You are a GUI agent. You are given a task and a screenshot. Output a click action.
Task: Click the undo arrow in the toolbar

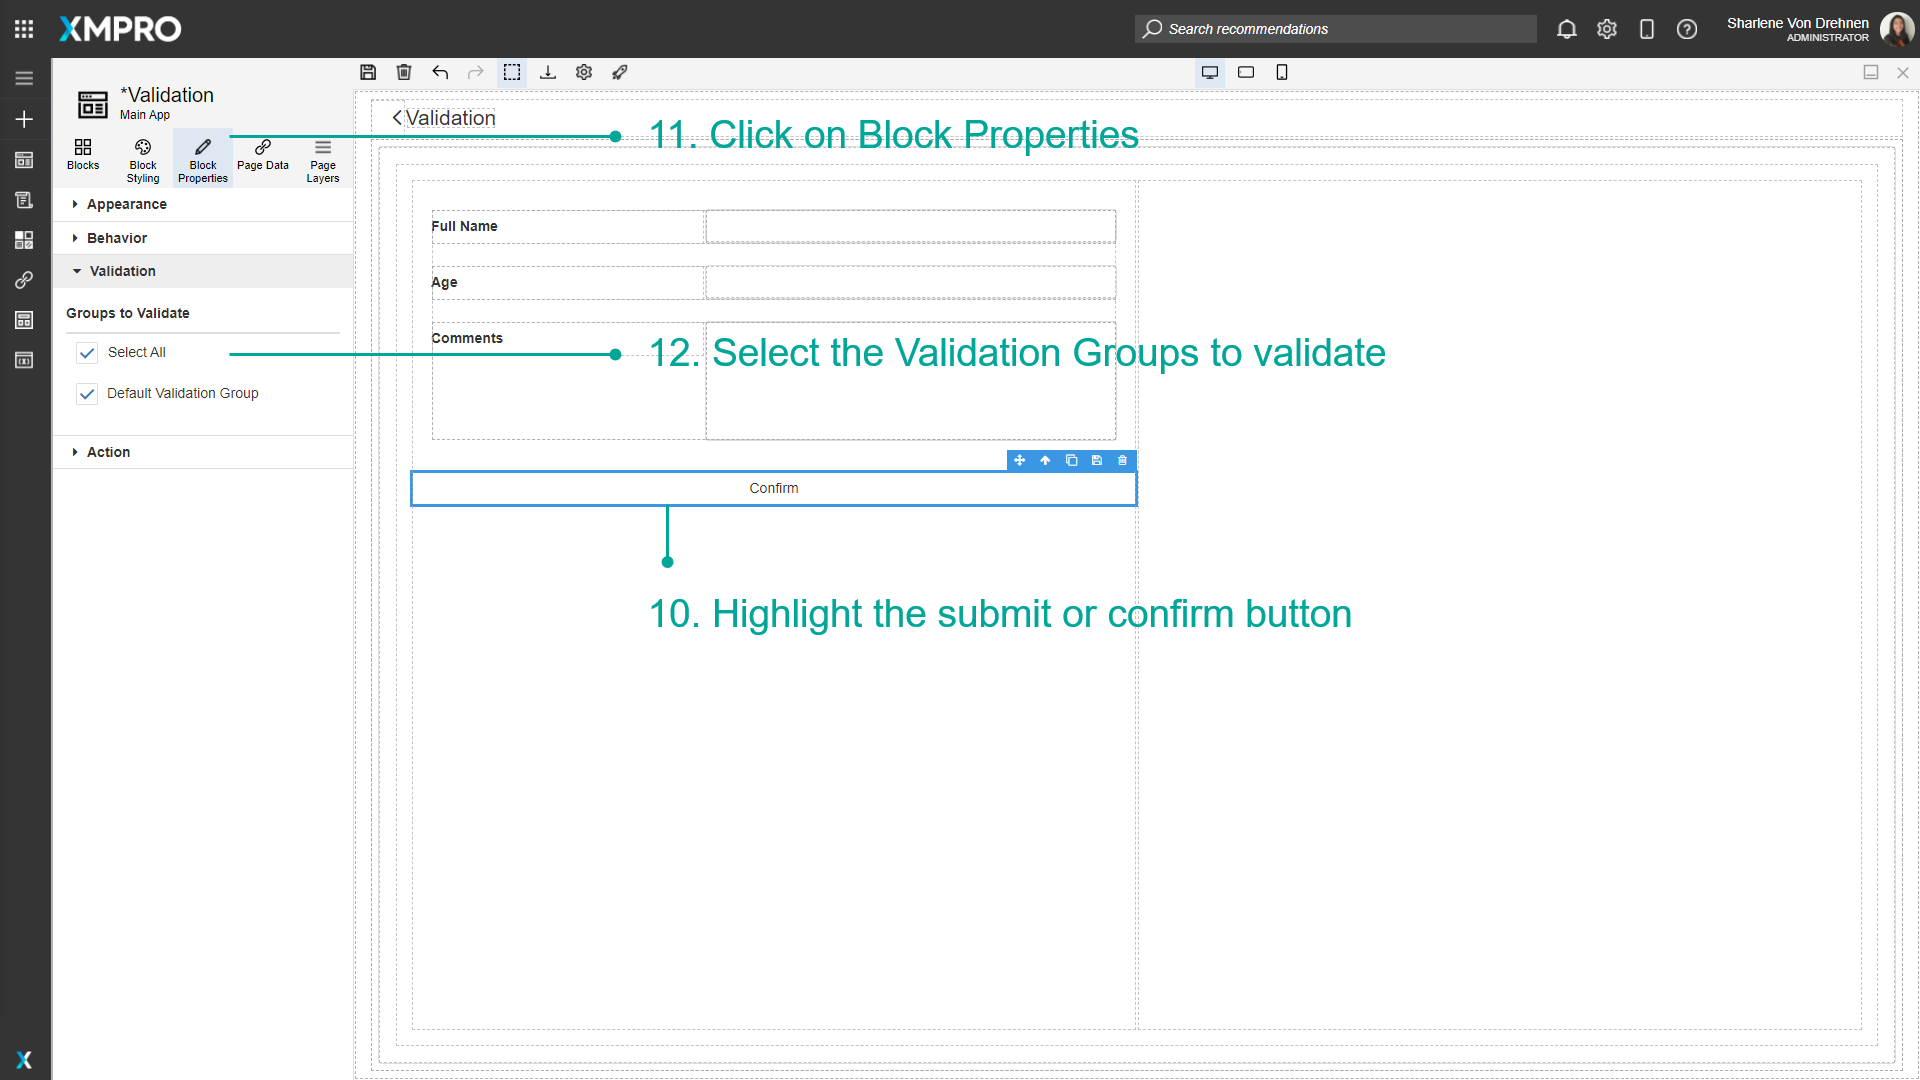pyautogui.click(x=440, y=72)
